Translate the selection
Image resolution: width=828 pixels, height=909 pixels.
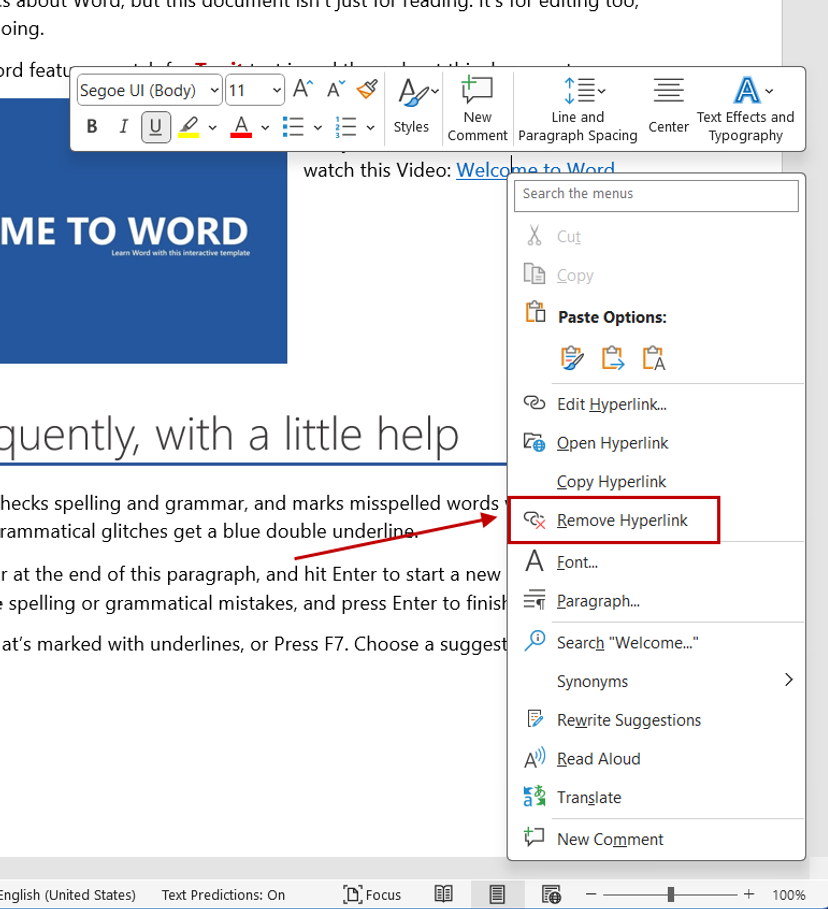590,797
